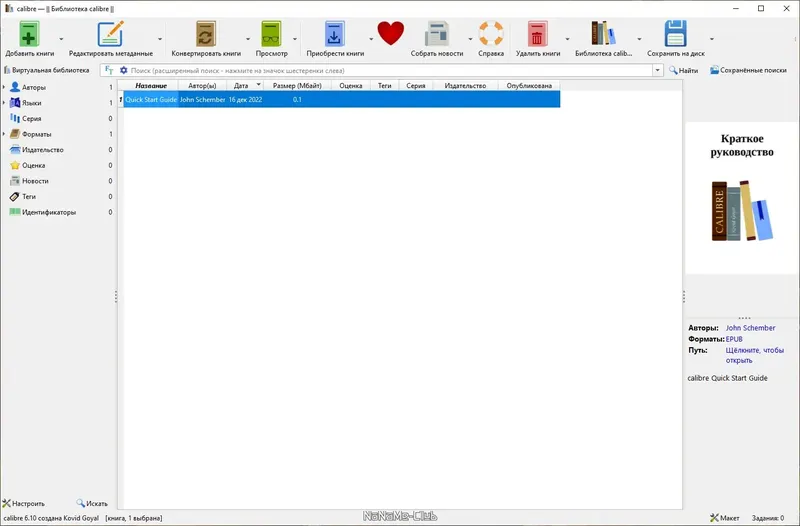Click the Сохранить на диск (Save to disk) floppy icon
Screen dimensions: 800x526
(676, 34)
